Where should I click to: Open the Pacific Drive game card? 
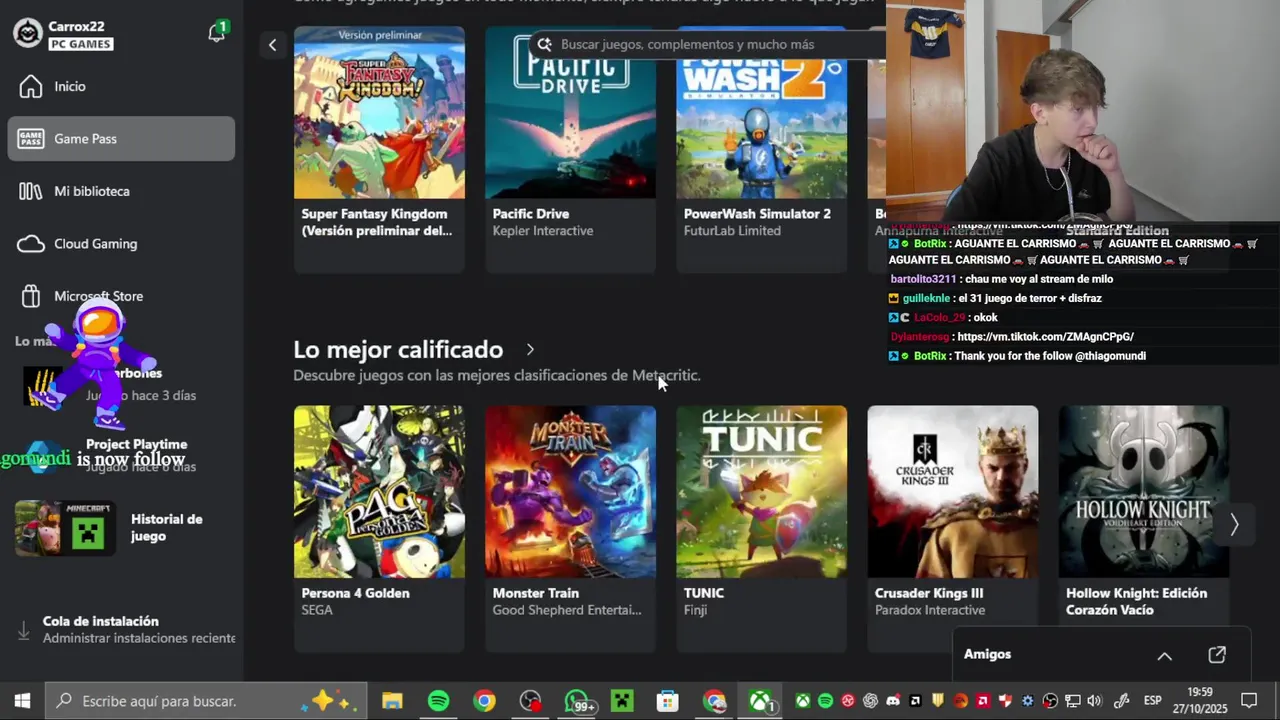click(x=570, y=149)
